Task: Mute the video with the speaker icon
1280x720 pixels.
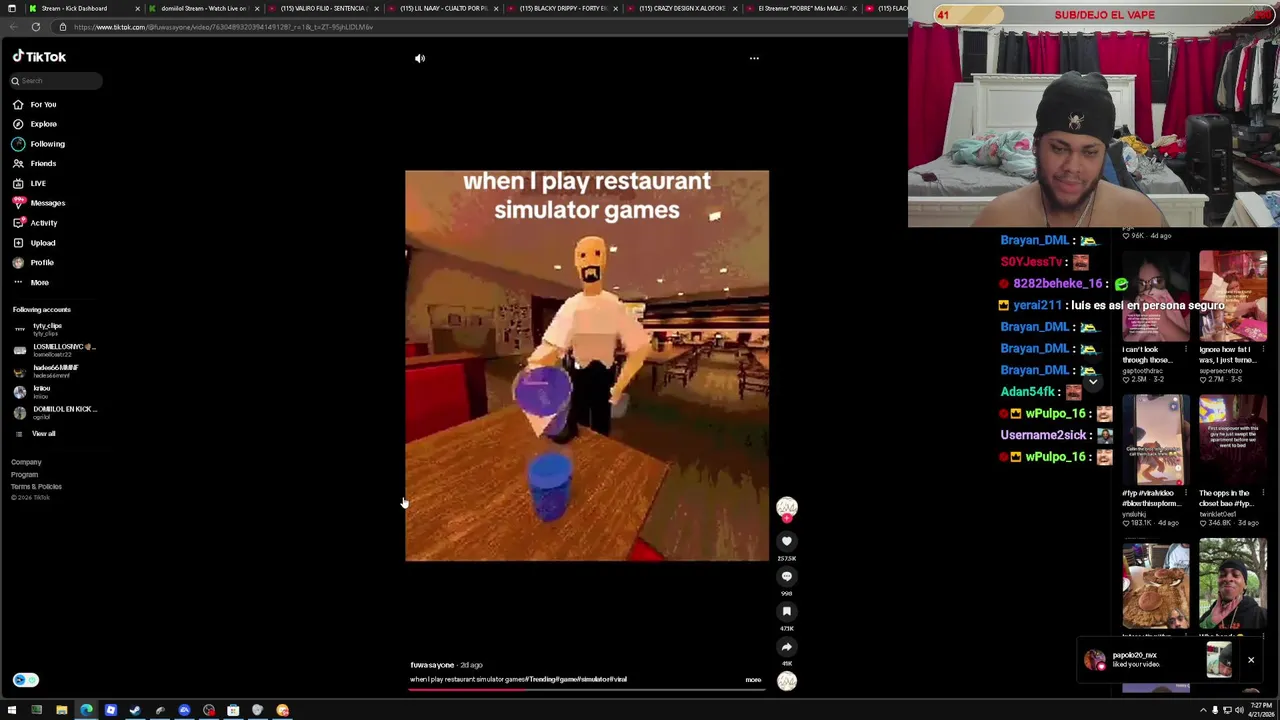Action: [x=420, y=58]
